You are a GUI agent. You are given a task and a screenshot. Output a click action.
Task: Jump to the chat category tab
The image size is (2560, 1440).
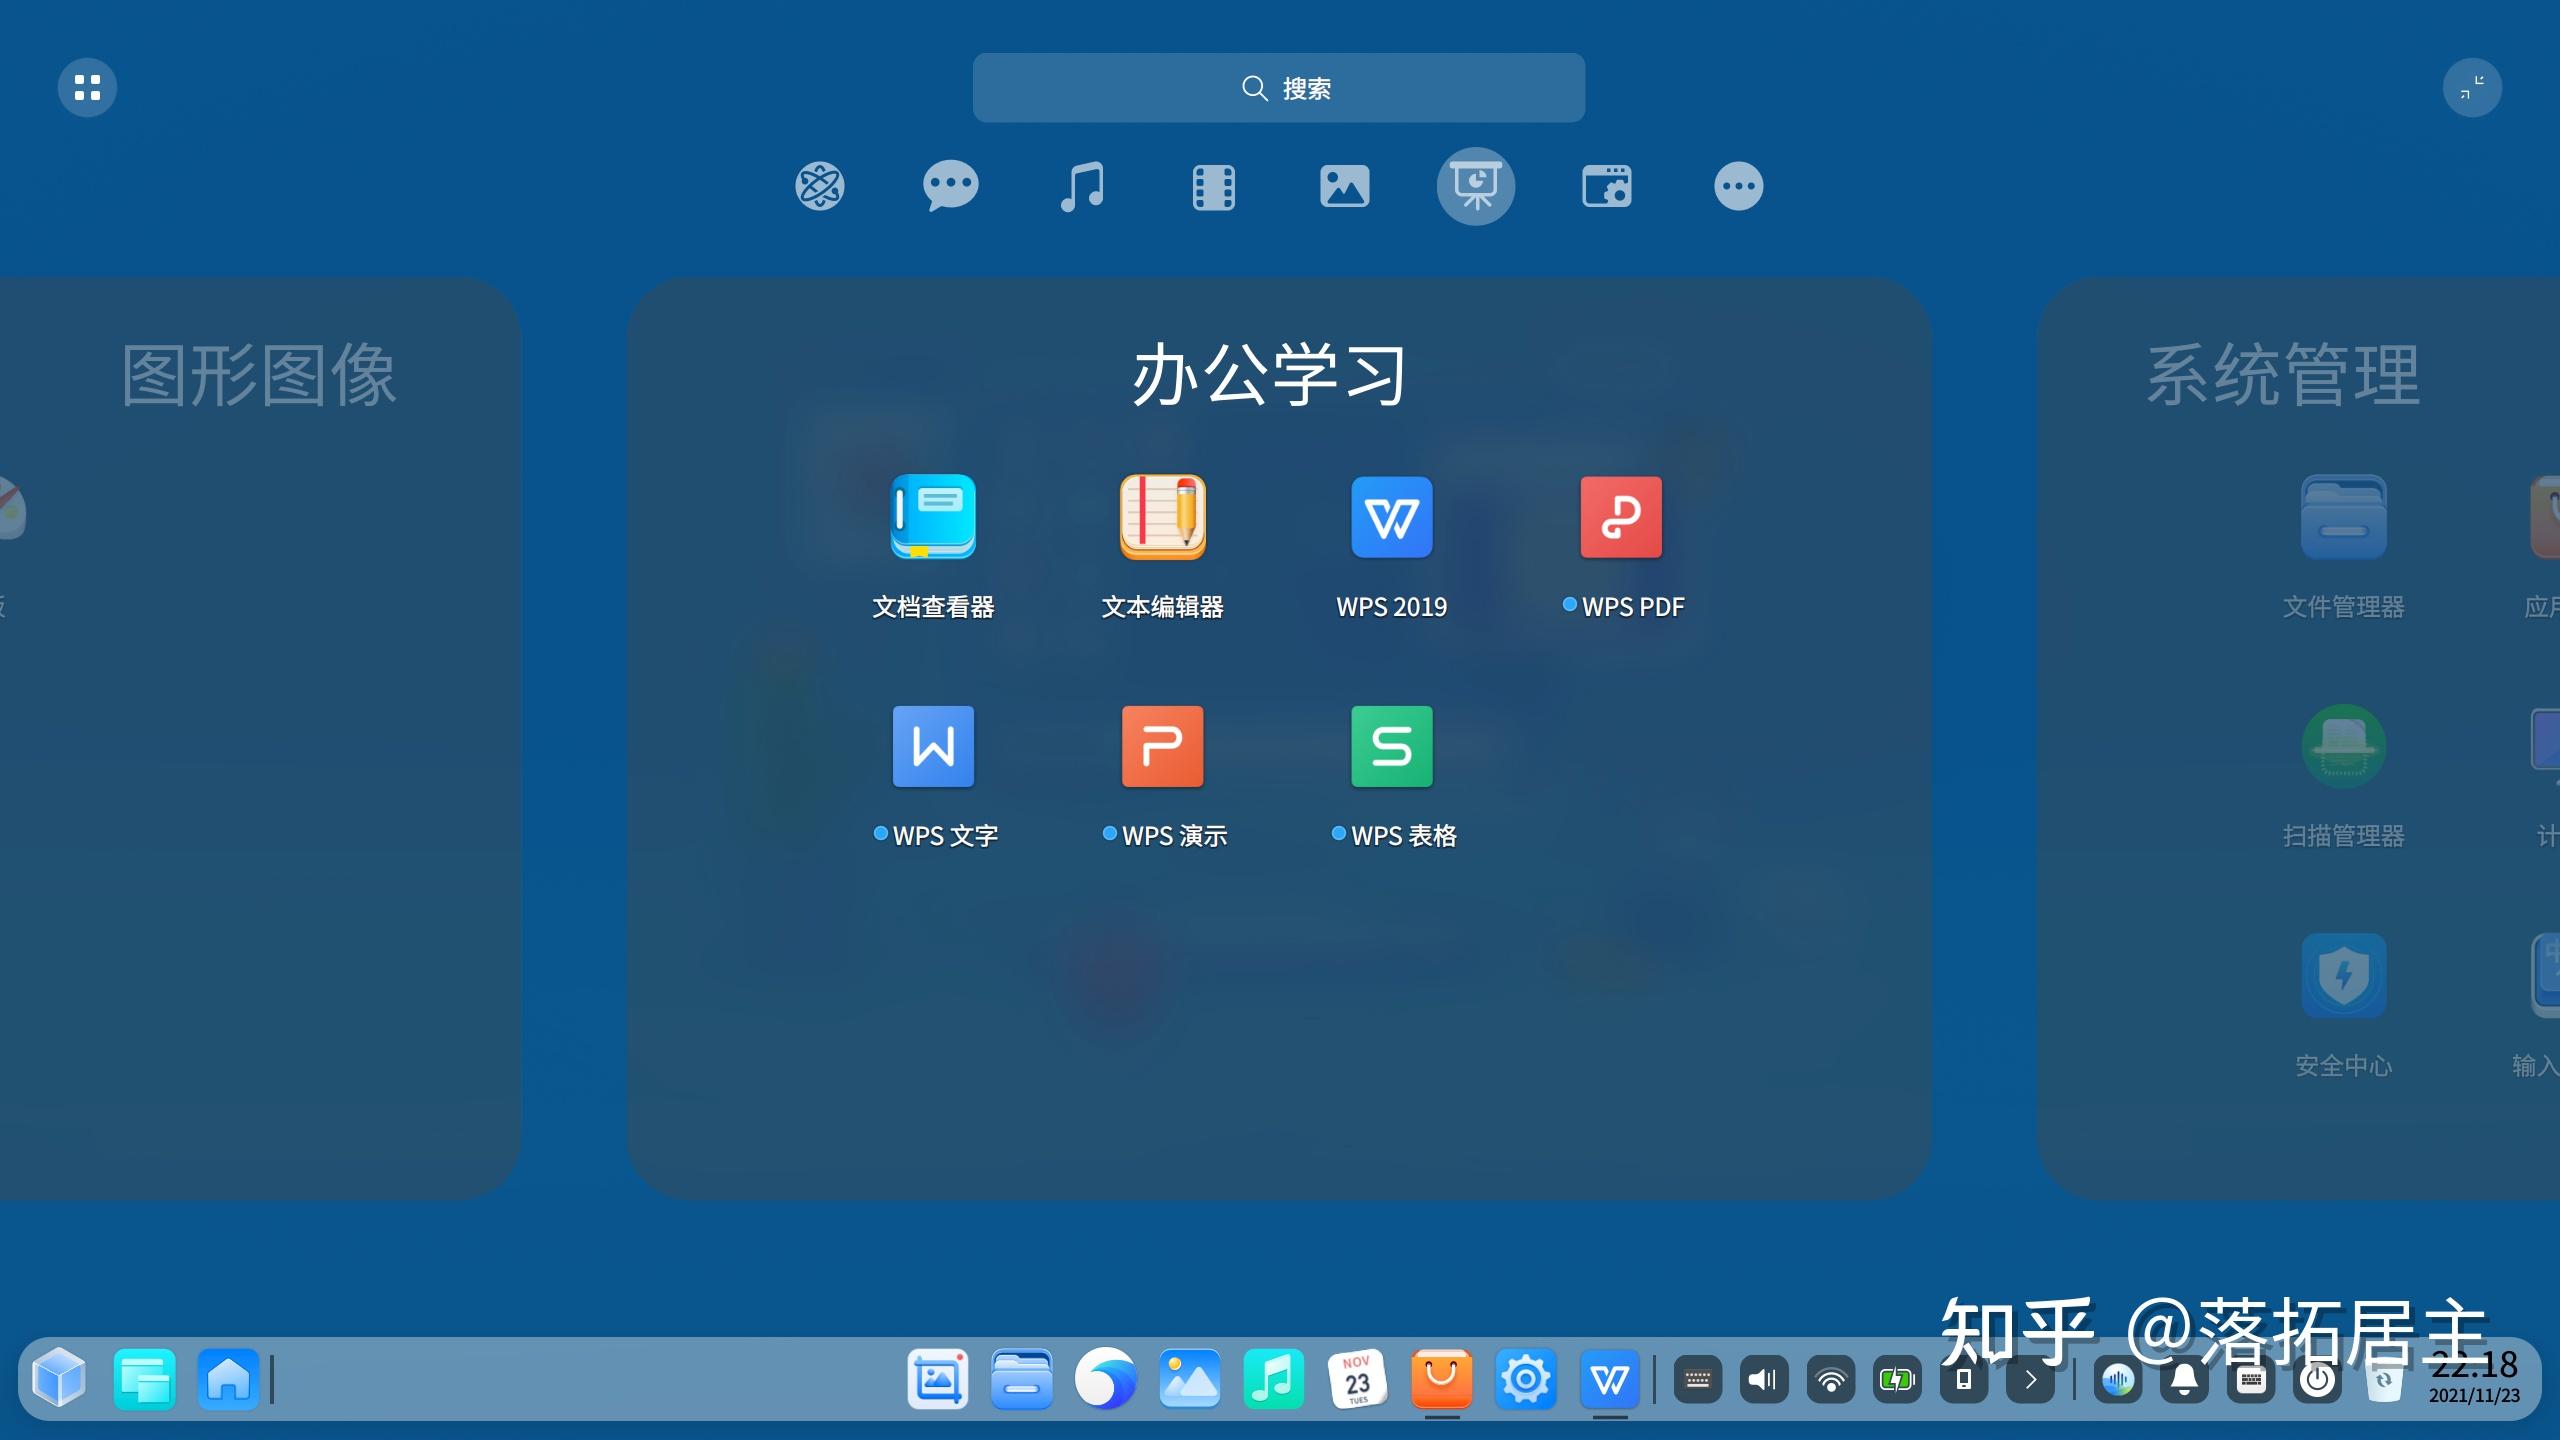point(950,186)
